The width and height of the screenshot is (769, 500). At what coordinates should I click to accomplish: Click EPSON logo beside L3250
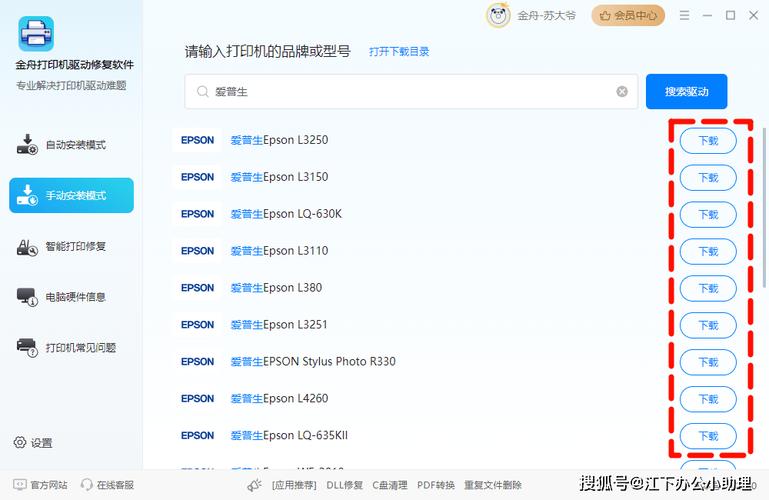pos(197,140)
